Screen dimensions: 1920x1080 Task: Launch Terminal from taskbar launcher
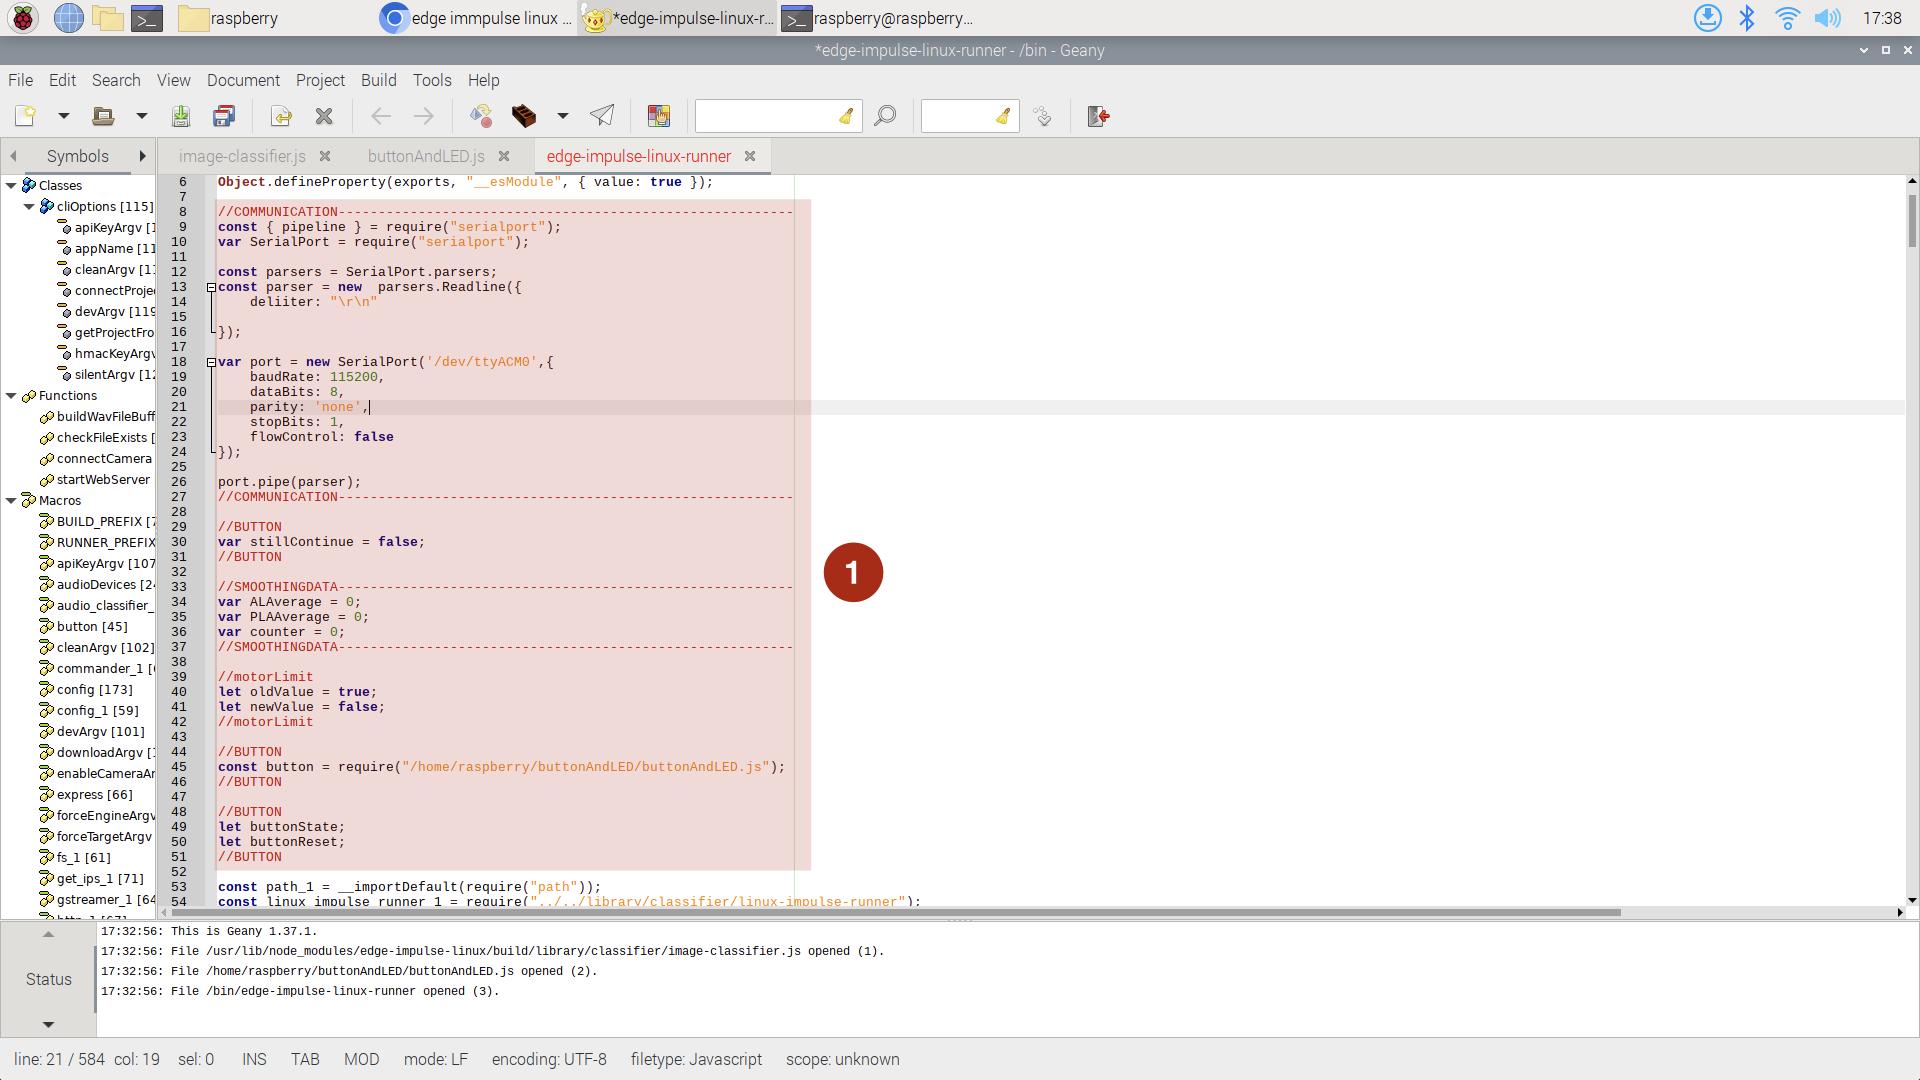(x=147, y=18)
